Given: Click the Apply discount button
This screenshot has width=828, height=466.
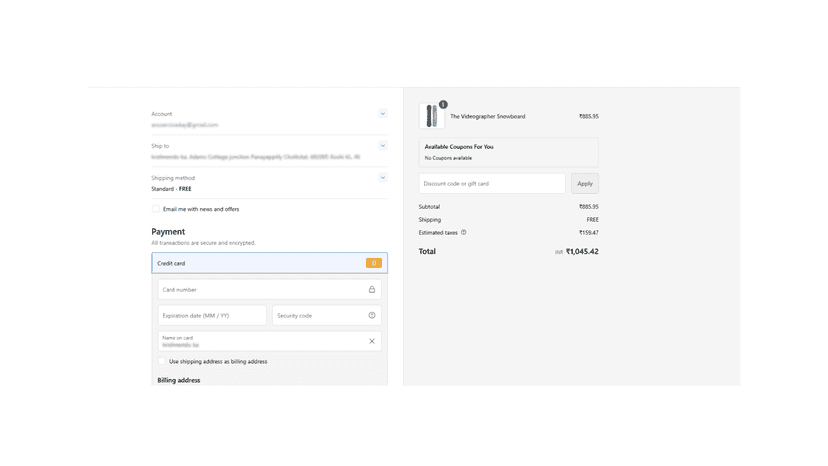Looking at the screenshot, I should click(585, 183).
